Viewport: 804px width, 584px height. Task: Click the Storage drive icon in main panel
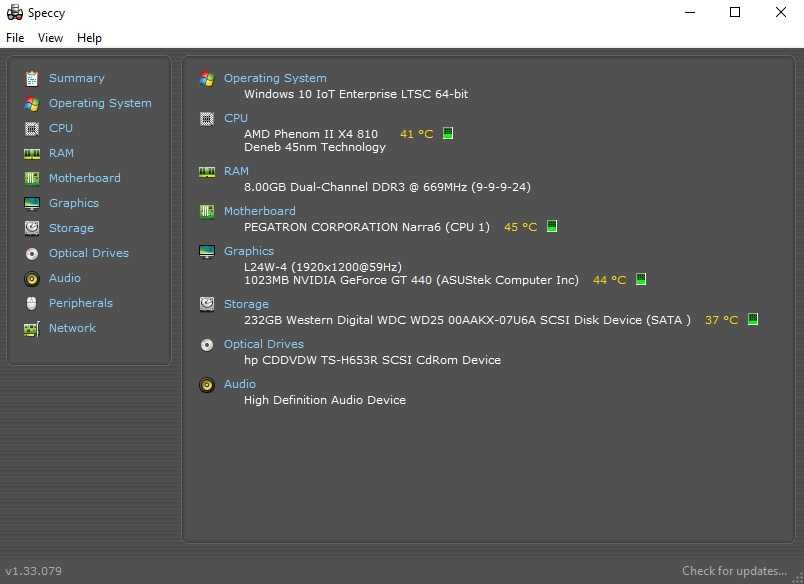pos(207,304)
